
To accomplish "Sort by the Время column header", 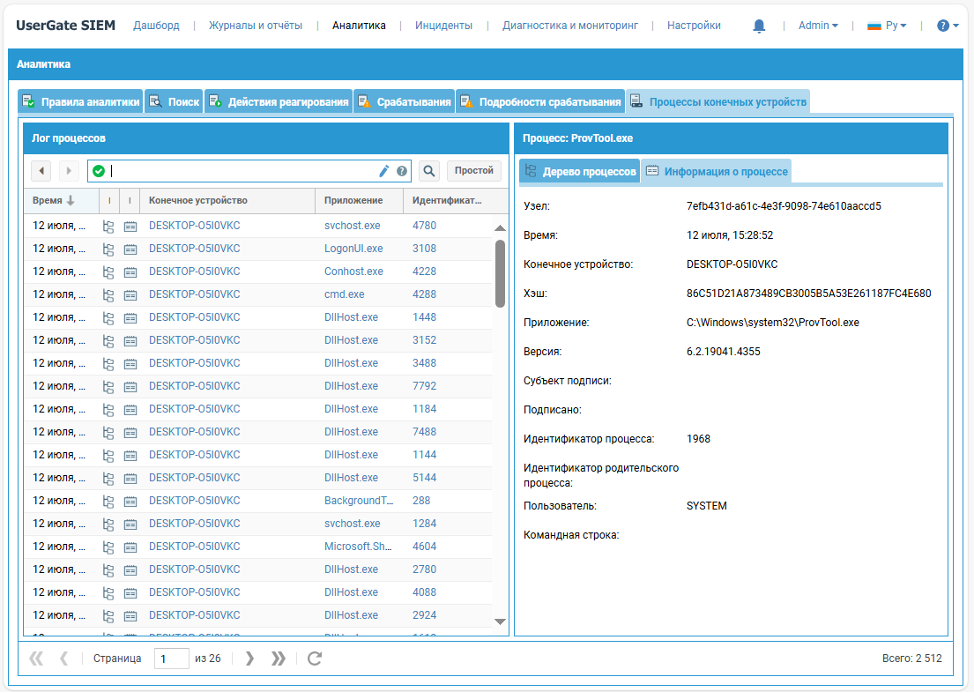I will tap(55, 201).
